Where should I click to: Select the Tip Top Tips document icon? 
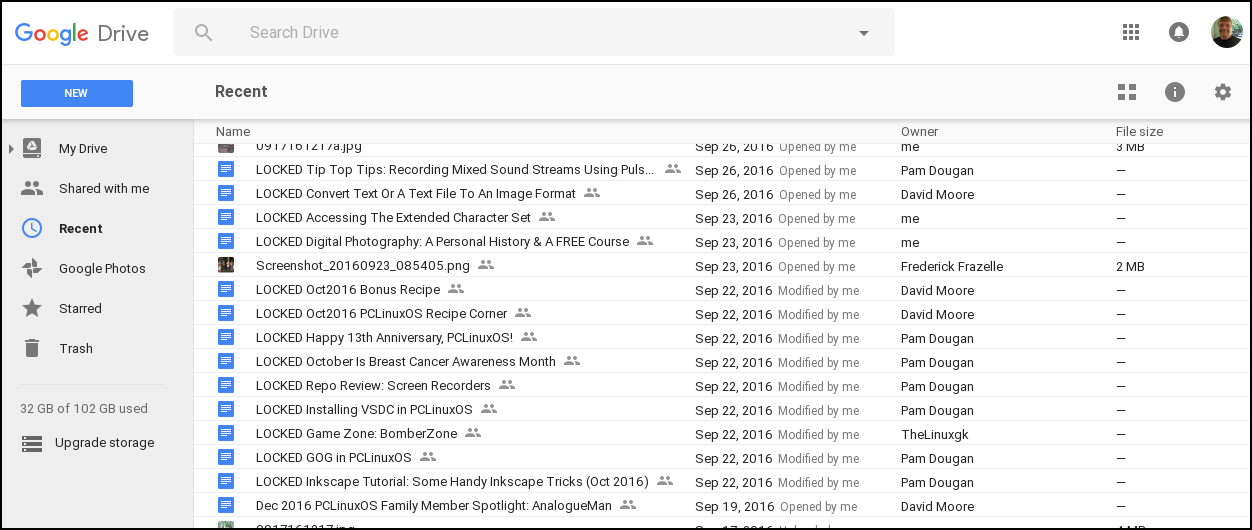[x=226, y=170]
